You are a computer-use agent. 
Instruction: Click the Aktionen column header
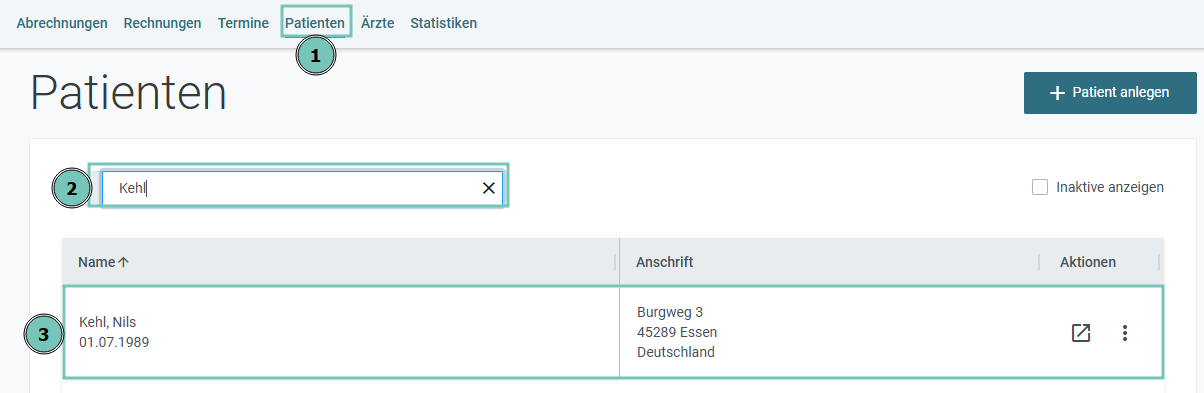[x=1088, y=262]
